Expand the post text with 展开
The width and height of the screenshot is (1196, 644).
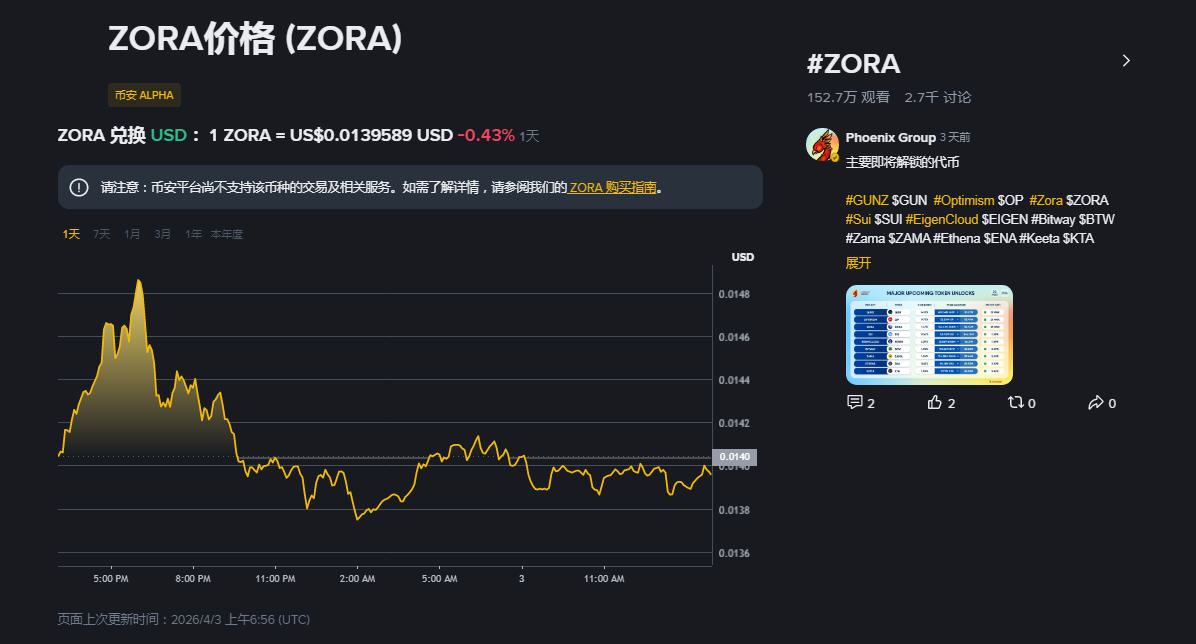858,263
